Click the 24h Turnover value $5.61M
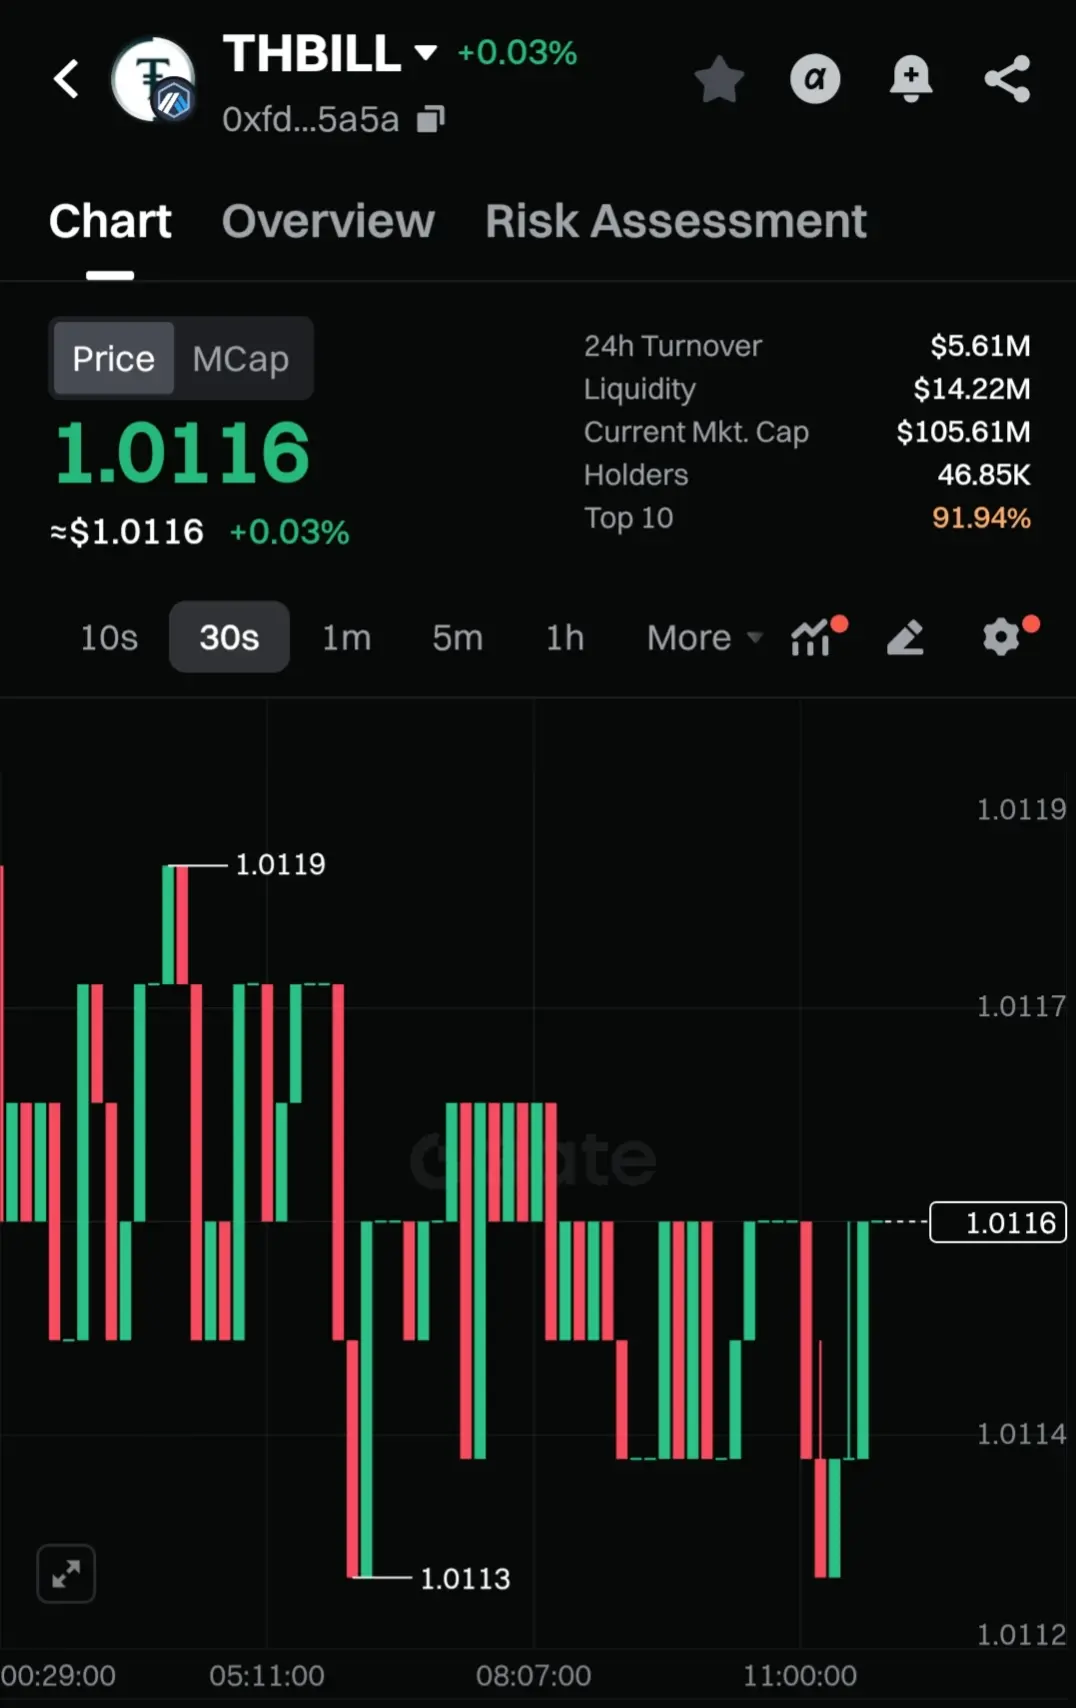This screenshot has width=1076, height=1708. coord(980,346)
